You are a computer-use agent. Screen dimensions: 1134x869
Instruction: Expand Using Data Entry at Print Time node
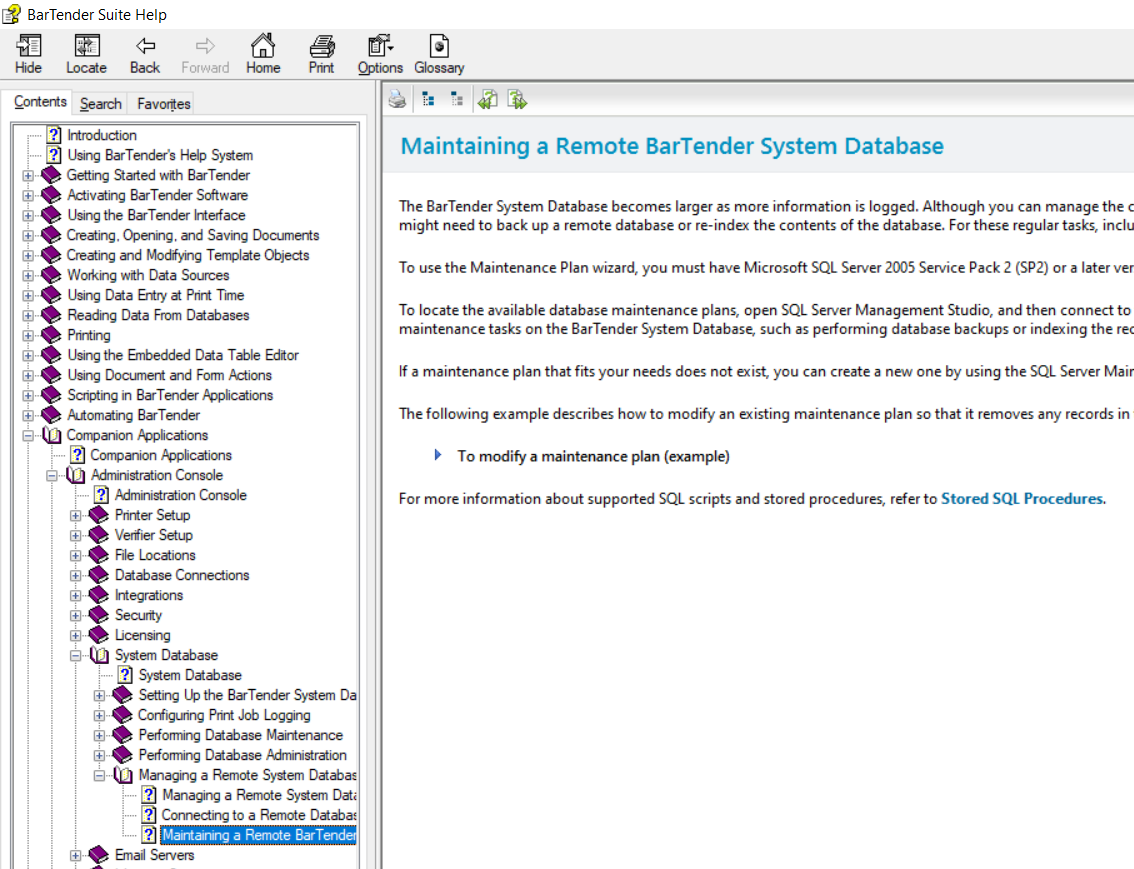pos(27,296)
